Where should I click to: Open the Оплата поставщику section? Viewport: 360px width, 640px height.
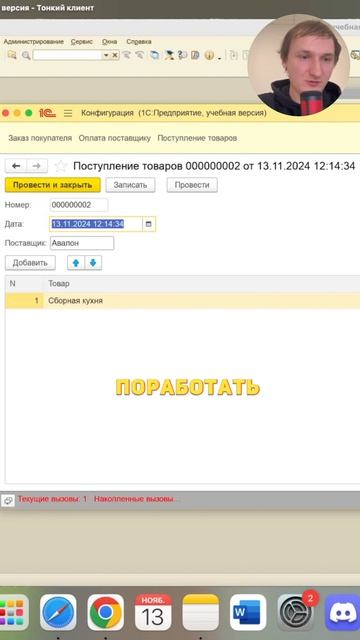115,138
